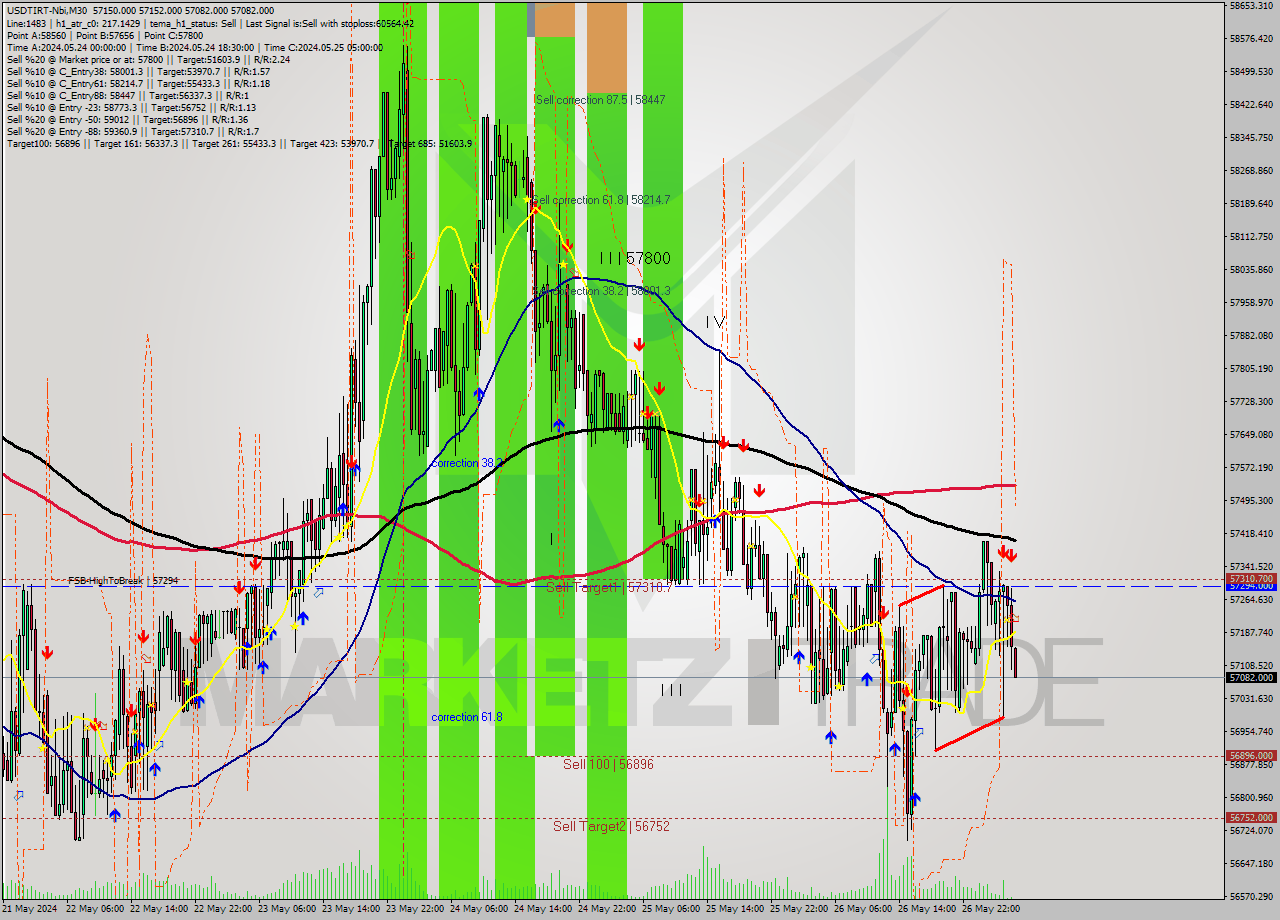Click the 57187.740 price axis value
This screenshot has height=920, width=1280.
(1250, 632)
